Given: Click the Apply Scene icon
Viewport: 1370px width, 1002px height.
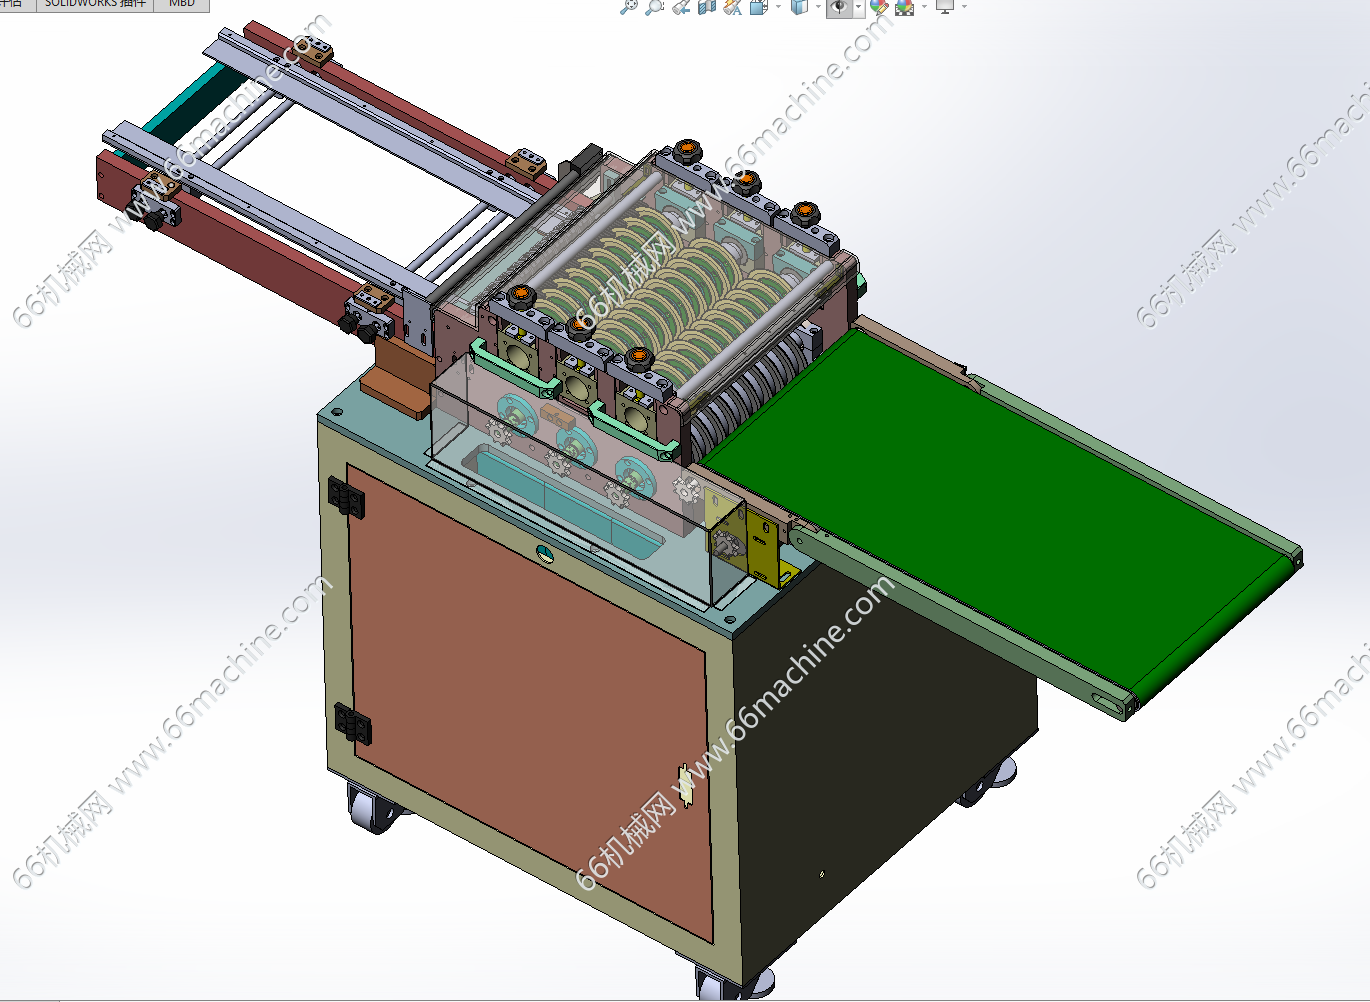Looking at the screenshot, I should (905, 6).
